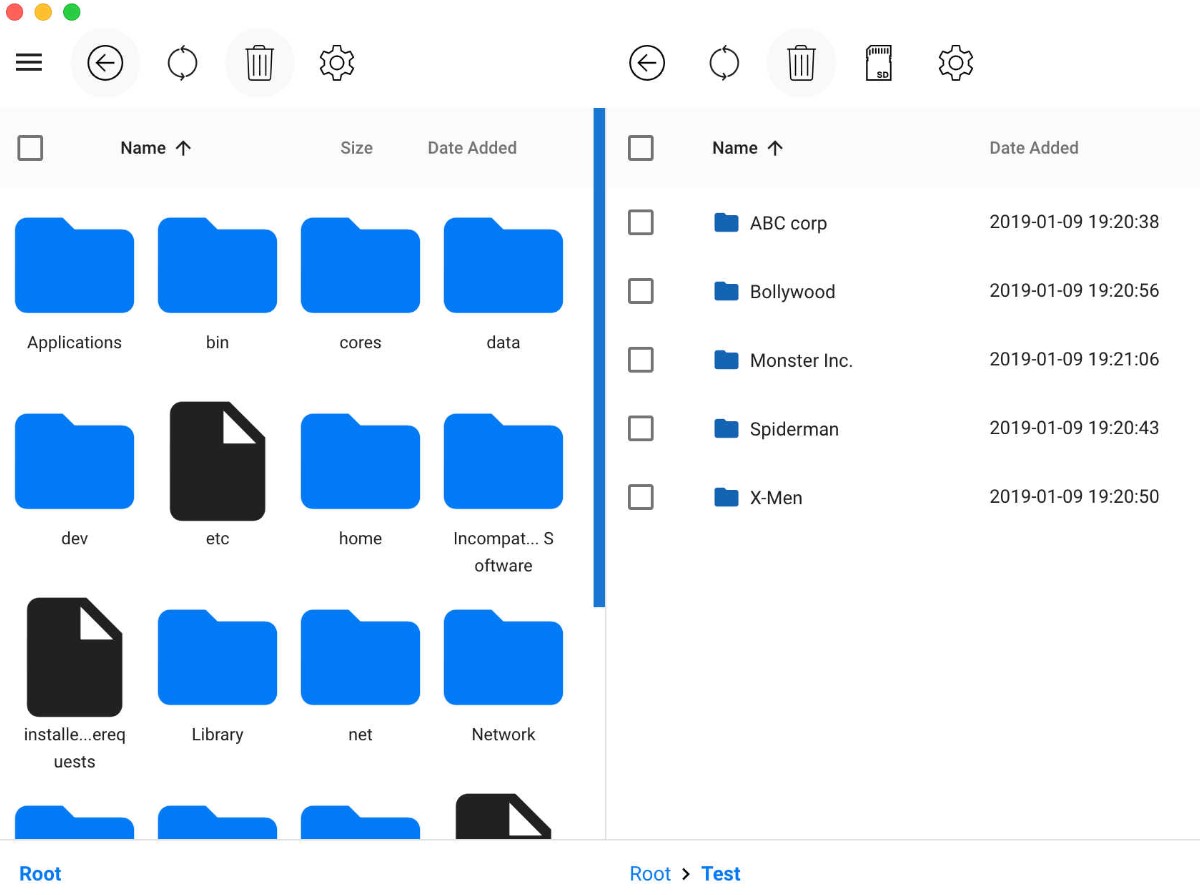Refresh the left pane contents
This screenshot has width=1200, height=895.
[x=182, y=62]
